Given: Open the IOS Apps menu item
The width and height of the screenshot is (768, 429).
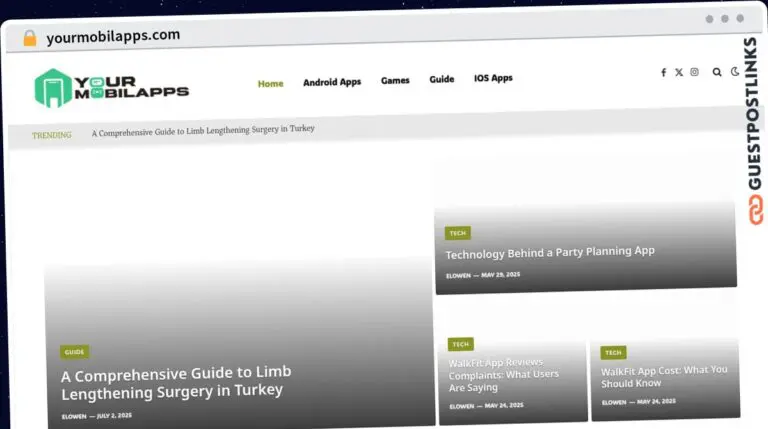Looking at the screenshot, I should coord(493,78).
